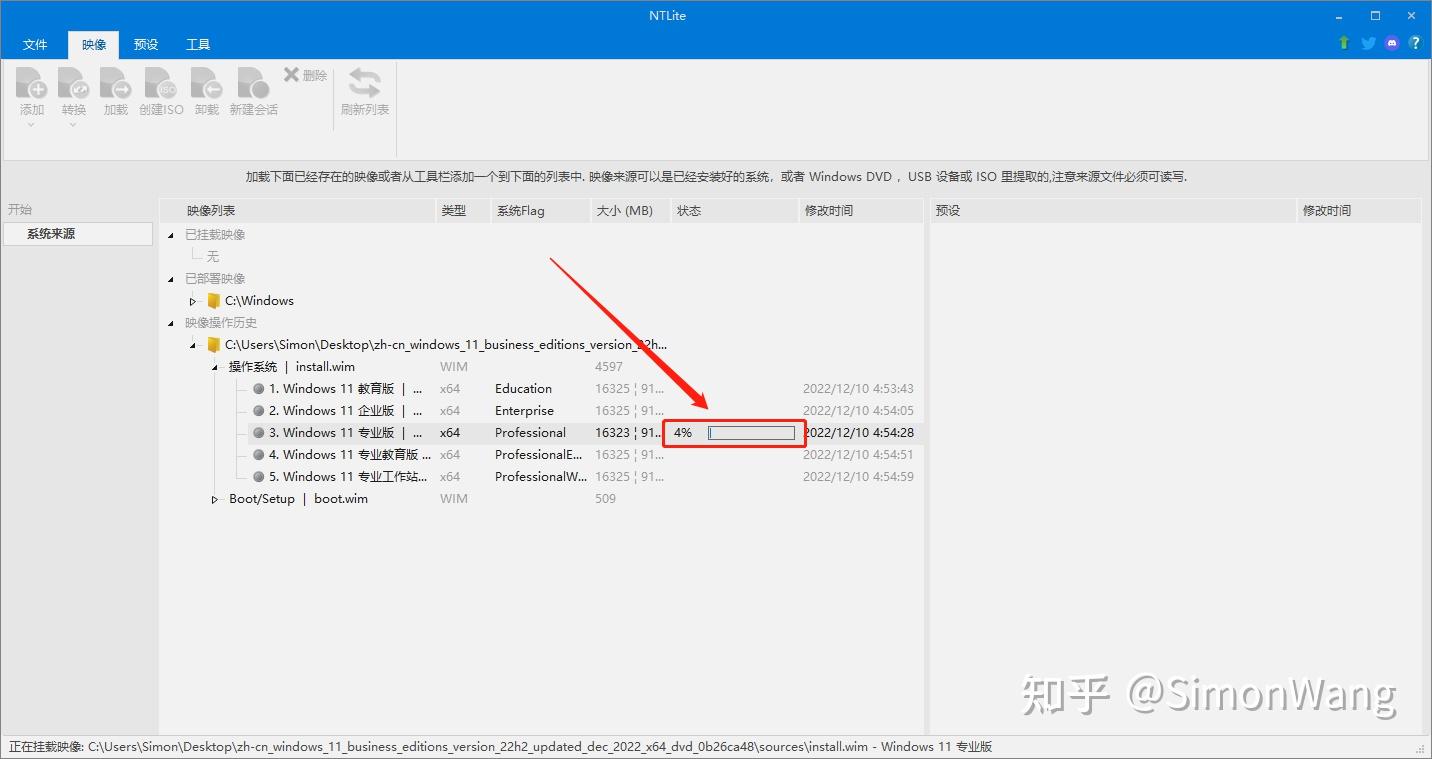
Task: Click the green upgrade arrow icon
Action: [1343, 43]
